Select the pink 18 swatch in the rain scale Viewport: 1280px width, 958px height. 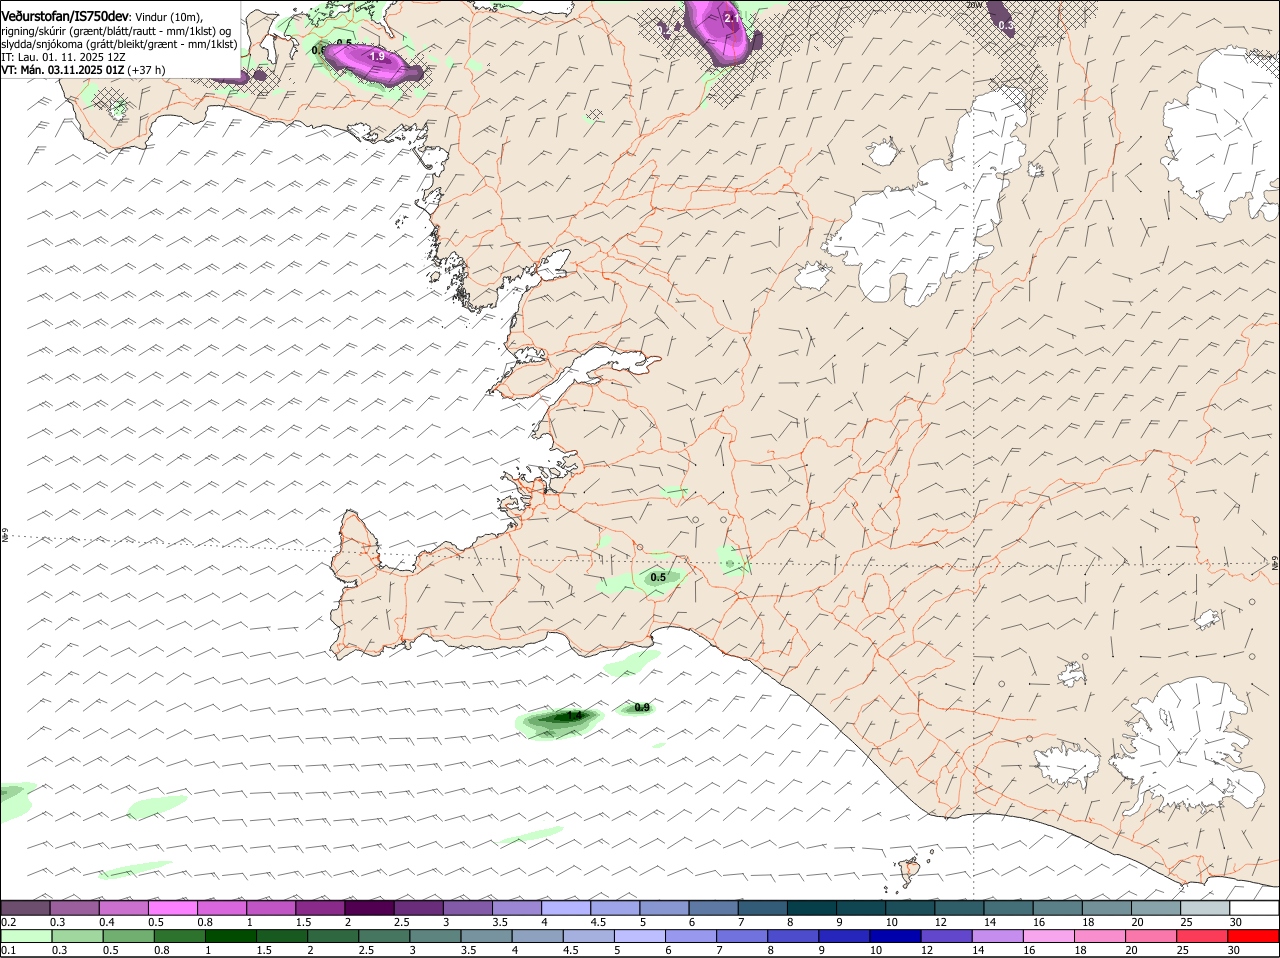[1098, 936]
